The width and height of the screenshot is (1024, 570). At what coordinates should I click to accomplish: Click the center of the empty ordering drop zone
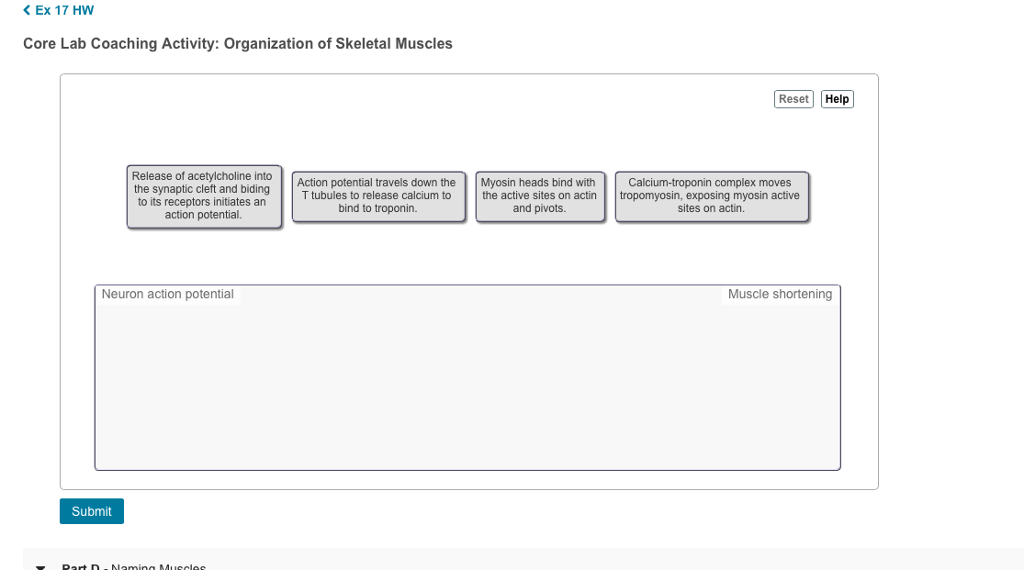467,385
